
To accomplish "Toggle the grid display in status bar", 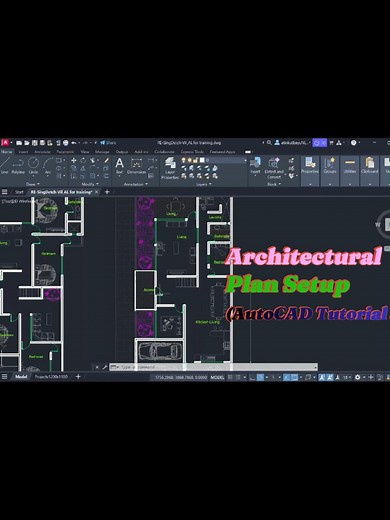I will coord(230,377).
